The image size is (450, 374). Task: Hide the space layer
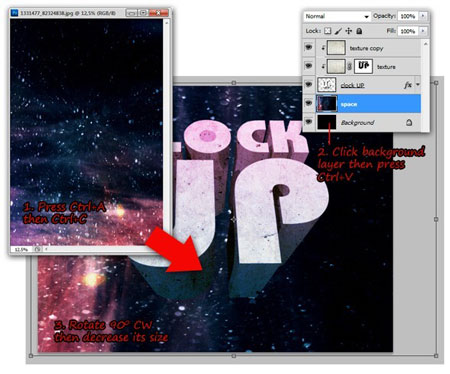[309, 104]
